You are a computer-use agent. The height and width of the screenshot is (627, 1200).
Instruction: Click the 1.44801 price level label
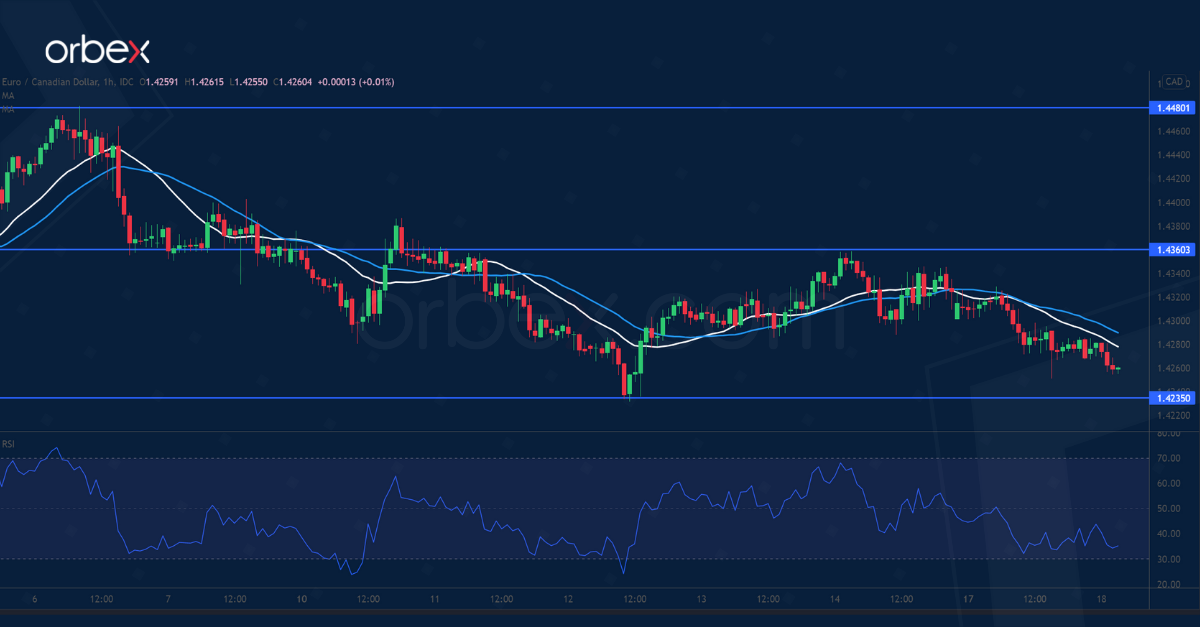point(1173,107)
